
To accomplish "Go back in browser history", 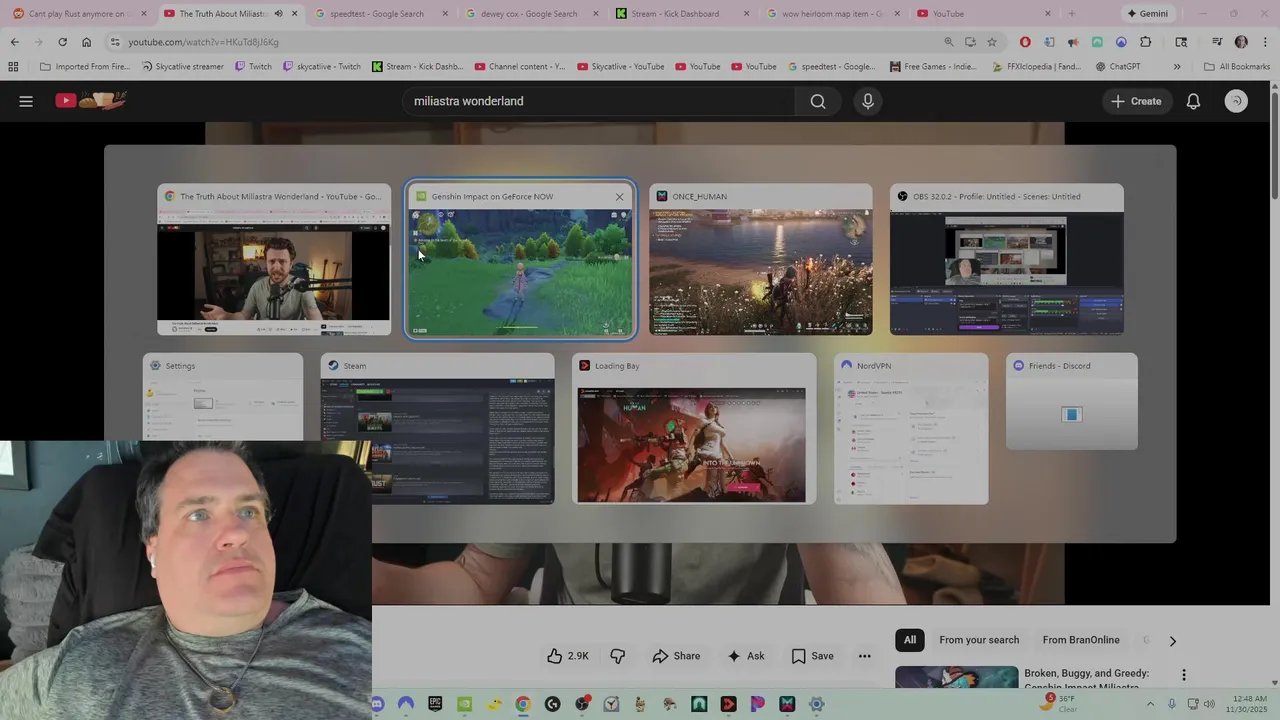I will click(15, 42).
